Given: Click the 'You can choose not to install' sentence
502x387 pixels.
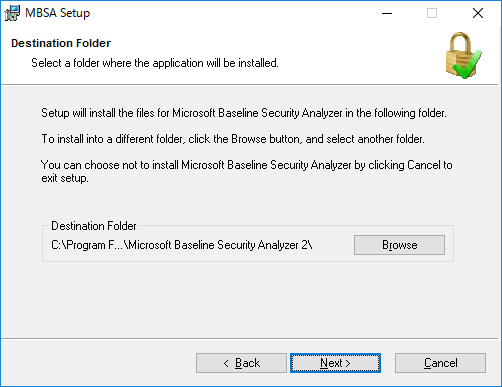Looking at the screenshot, I should (247, 165).
